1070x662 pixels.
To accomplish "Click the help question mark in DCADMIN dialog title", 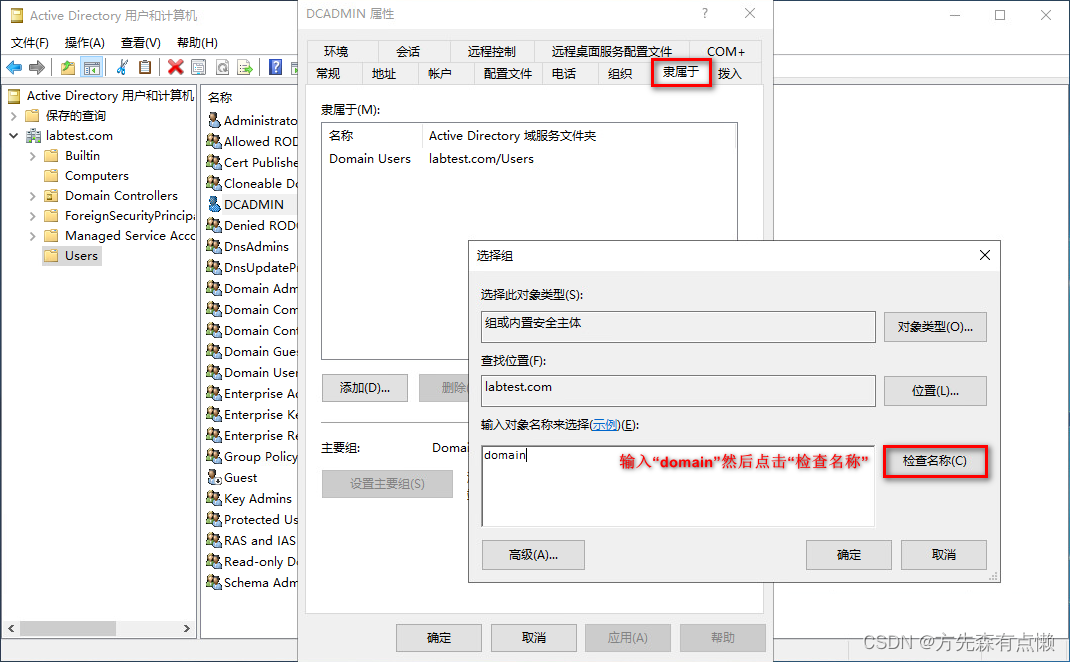I will point(705,14).
